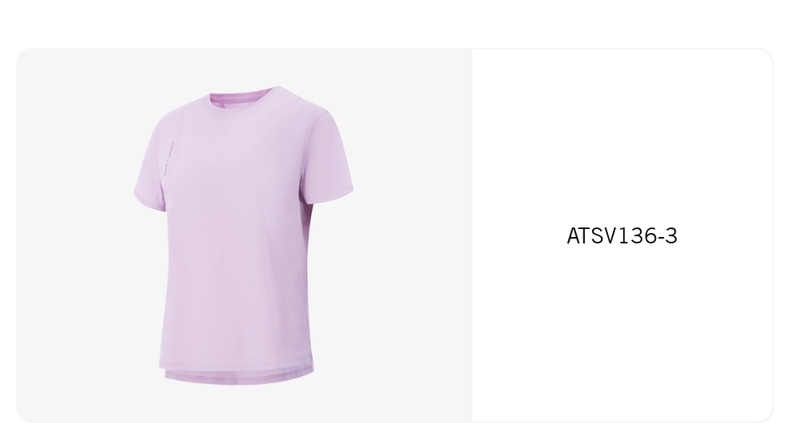Click the ATSV136-3 product code text
The height and width of the screenshot is (423, 790).
click(622, 236)
